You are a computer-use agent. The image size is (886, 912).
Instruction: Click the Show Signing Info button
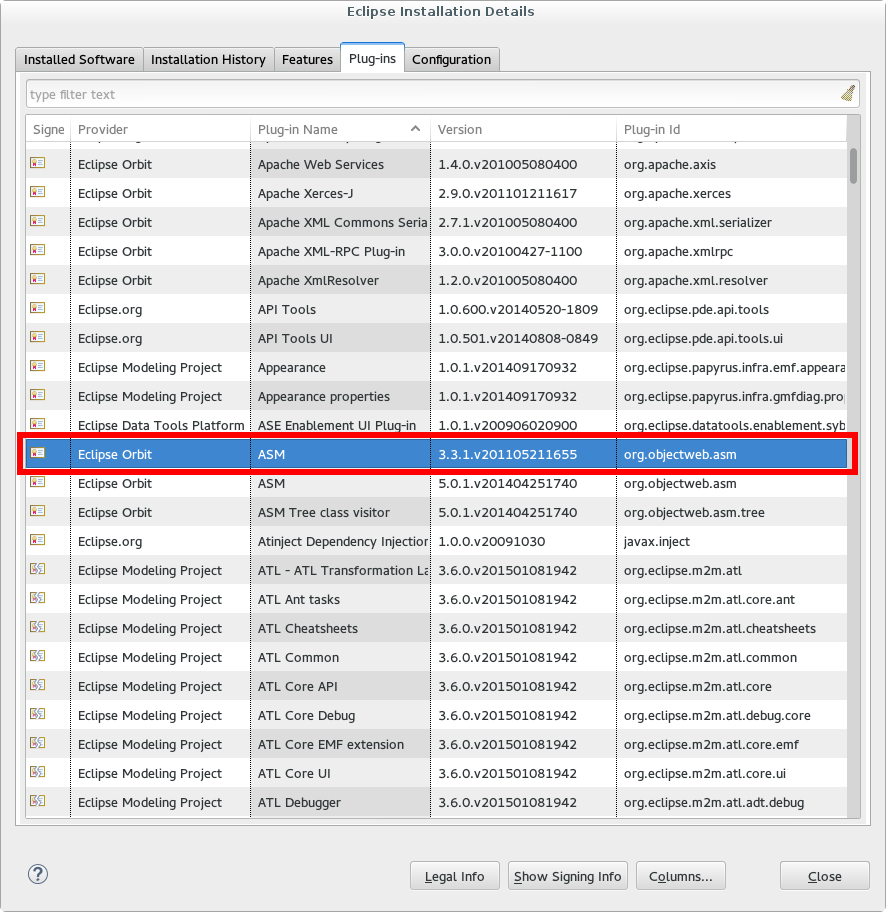click(x=568, y=876)
